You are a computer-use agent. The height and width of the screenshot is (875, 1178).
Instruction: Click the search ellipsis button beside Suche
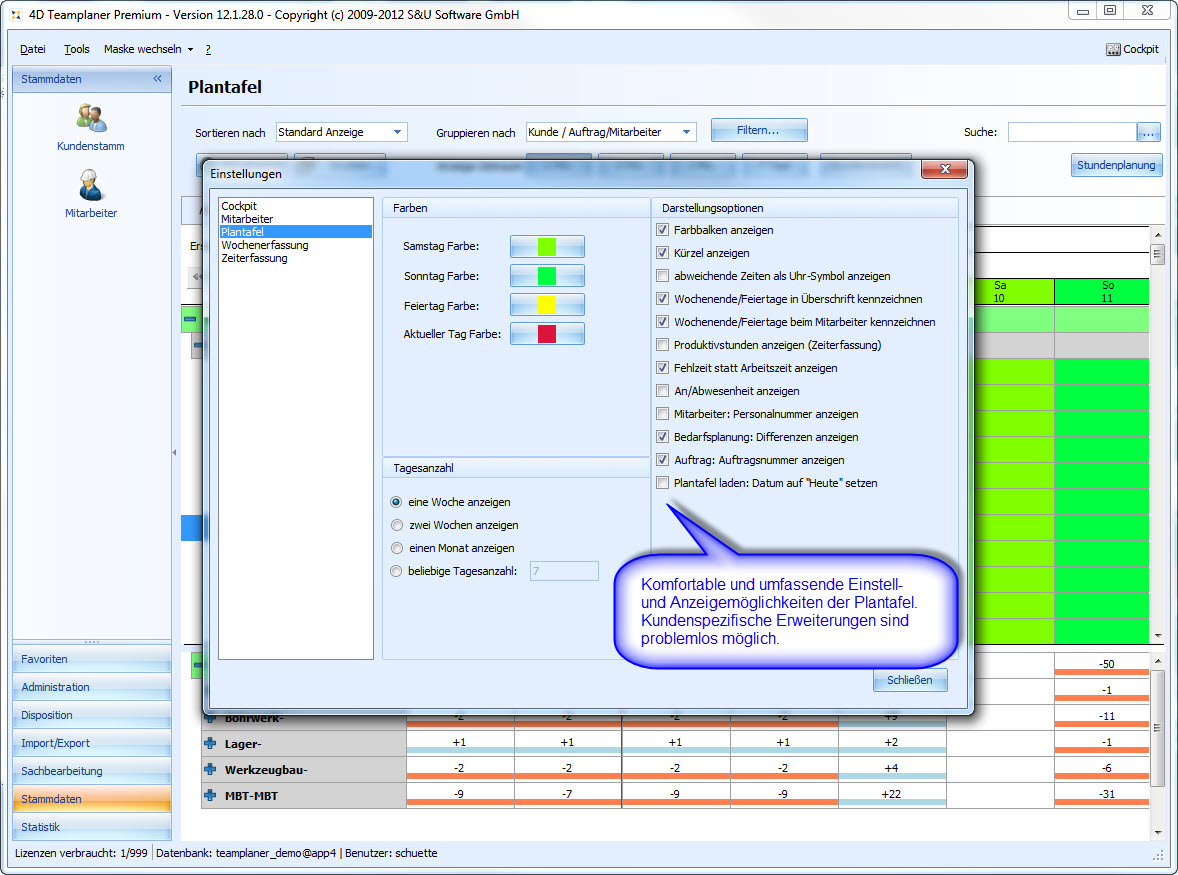click(x=1147, y=132)
